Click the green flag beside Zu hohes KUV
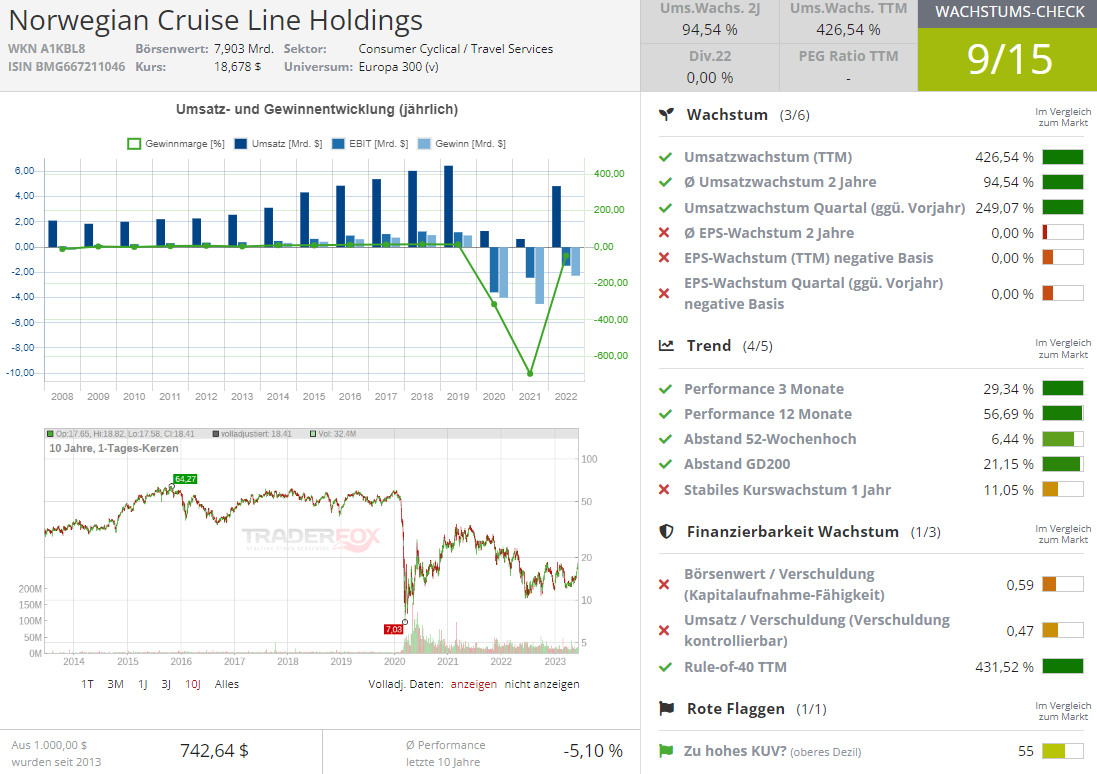This screenshot has height=774, width=1097. click(666, 751)
